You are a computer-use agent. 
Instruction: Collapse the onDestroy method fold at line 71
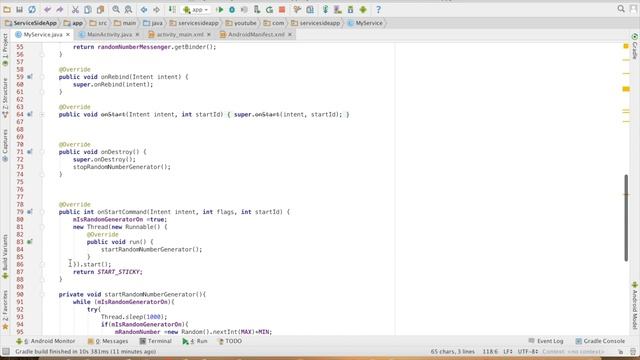click(x=42, y=152)
